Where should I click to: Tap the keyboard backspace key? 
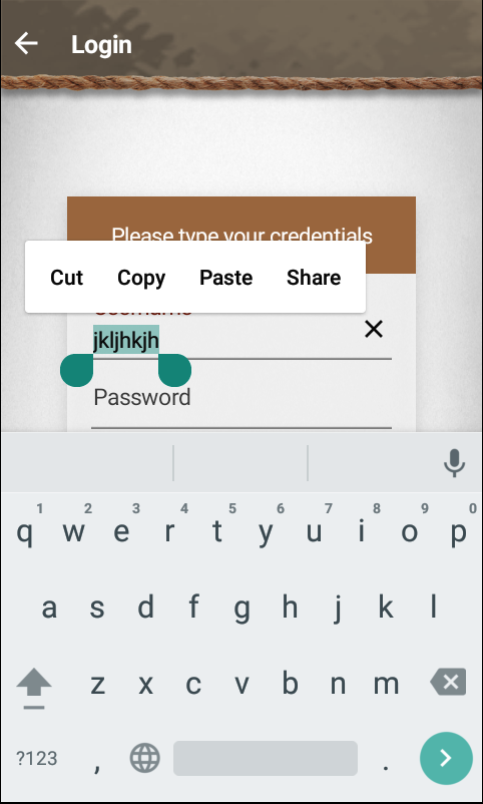pyautogui.click(x=448, y=682)
